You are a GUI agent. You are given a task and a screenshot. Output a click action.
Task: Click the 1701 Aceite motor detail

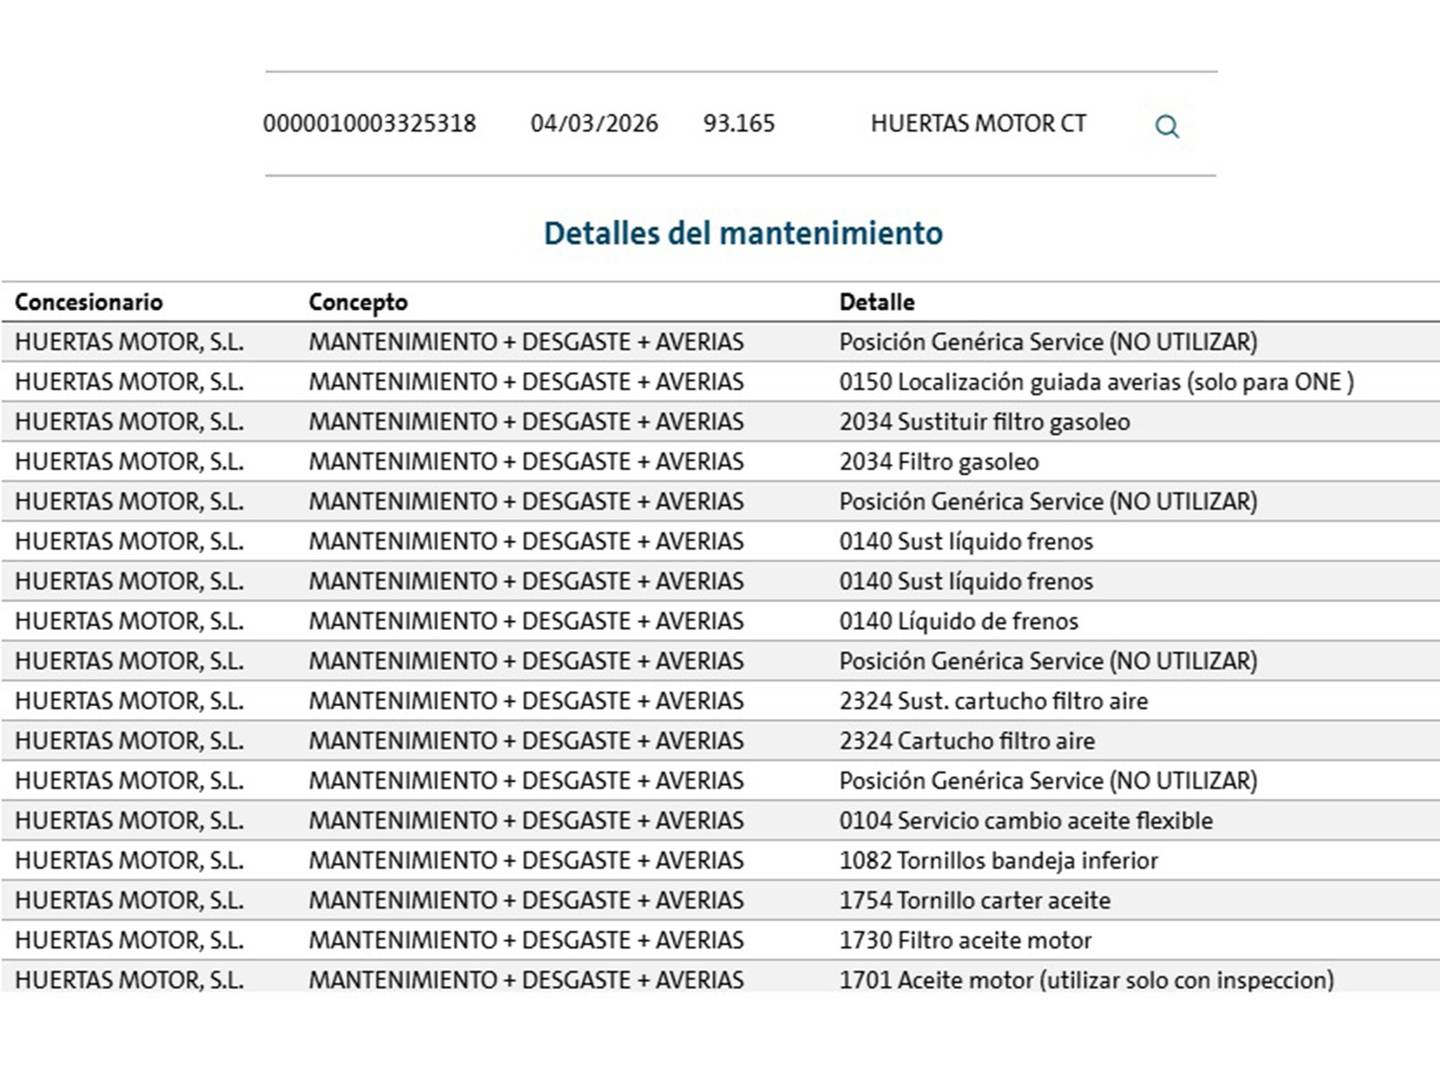(1087, 980)
